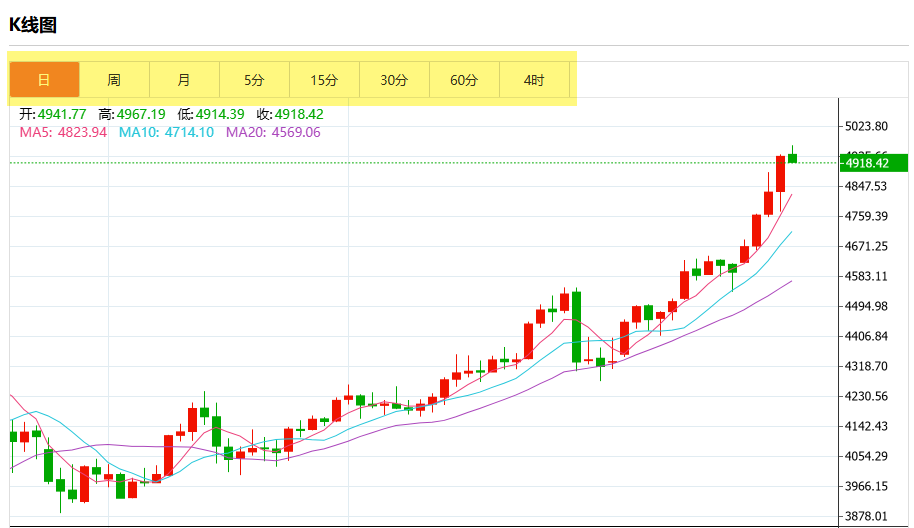Click the latest green candlestick at far right
914x528 pixels.
792,157
